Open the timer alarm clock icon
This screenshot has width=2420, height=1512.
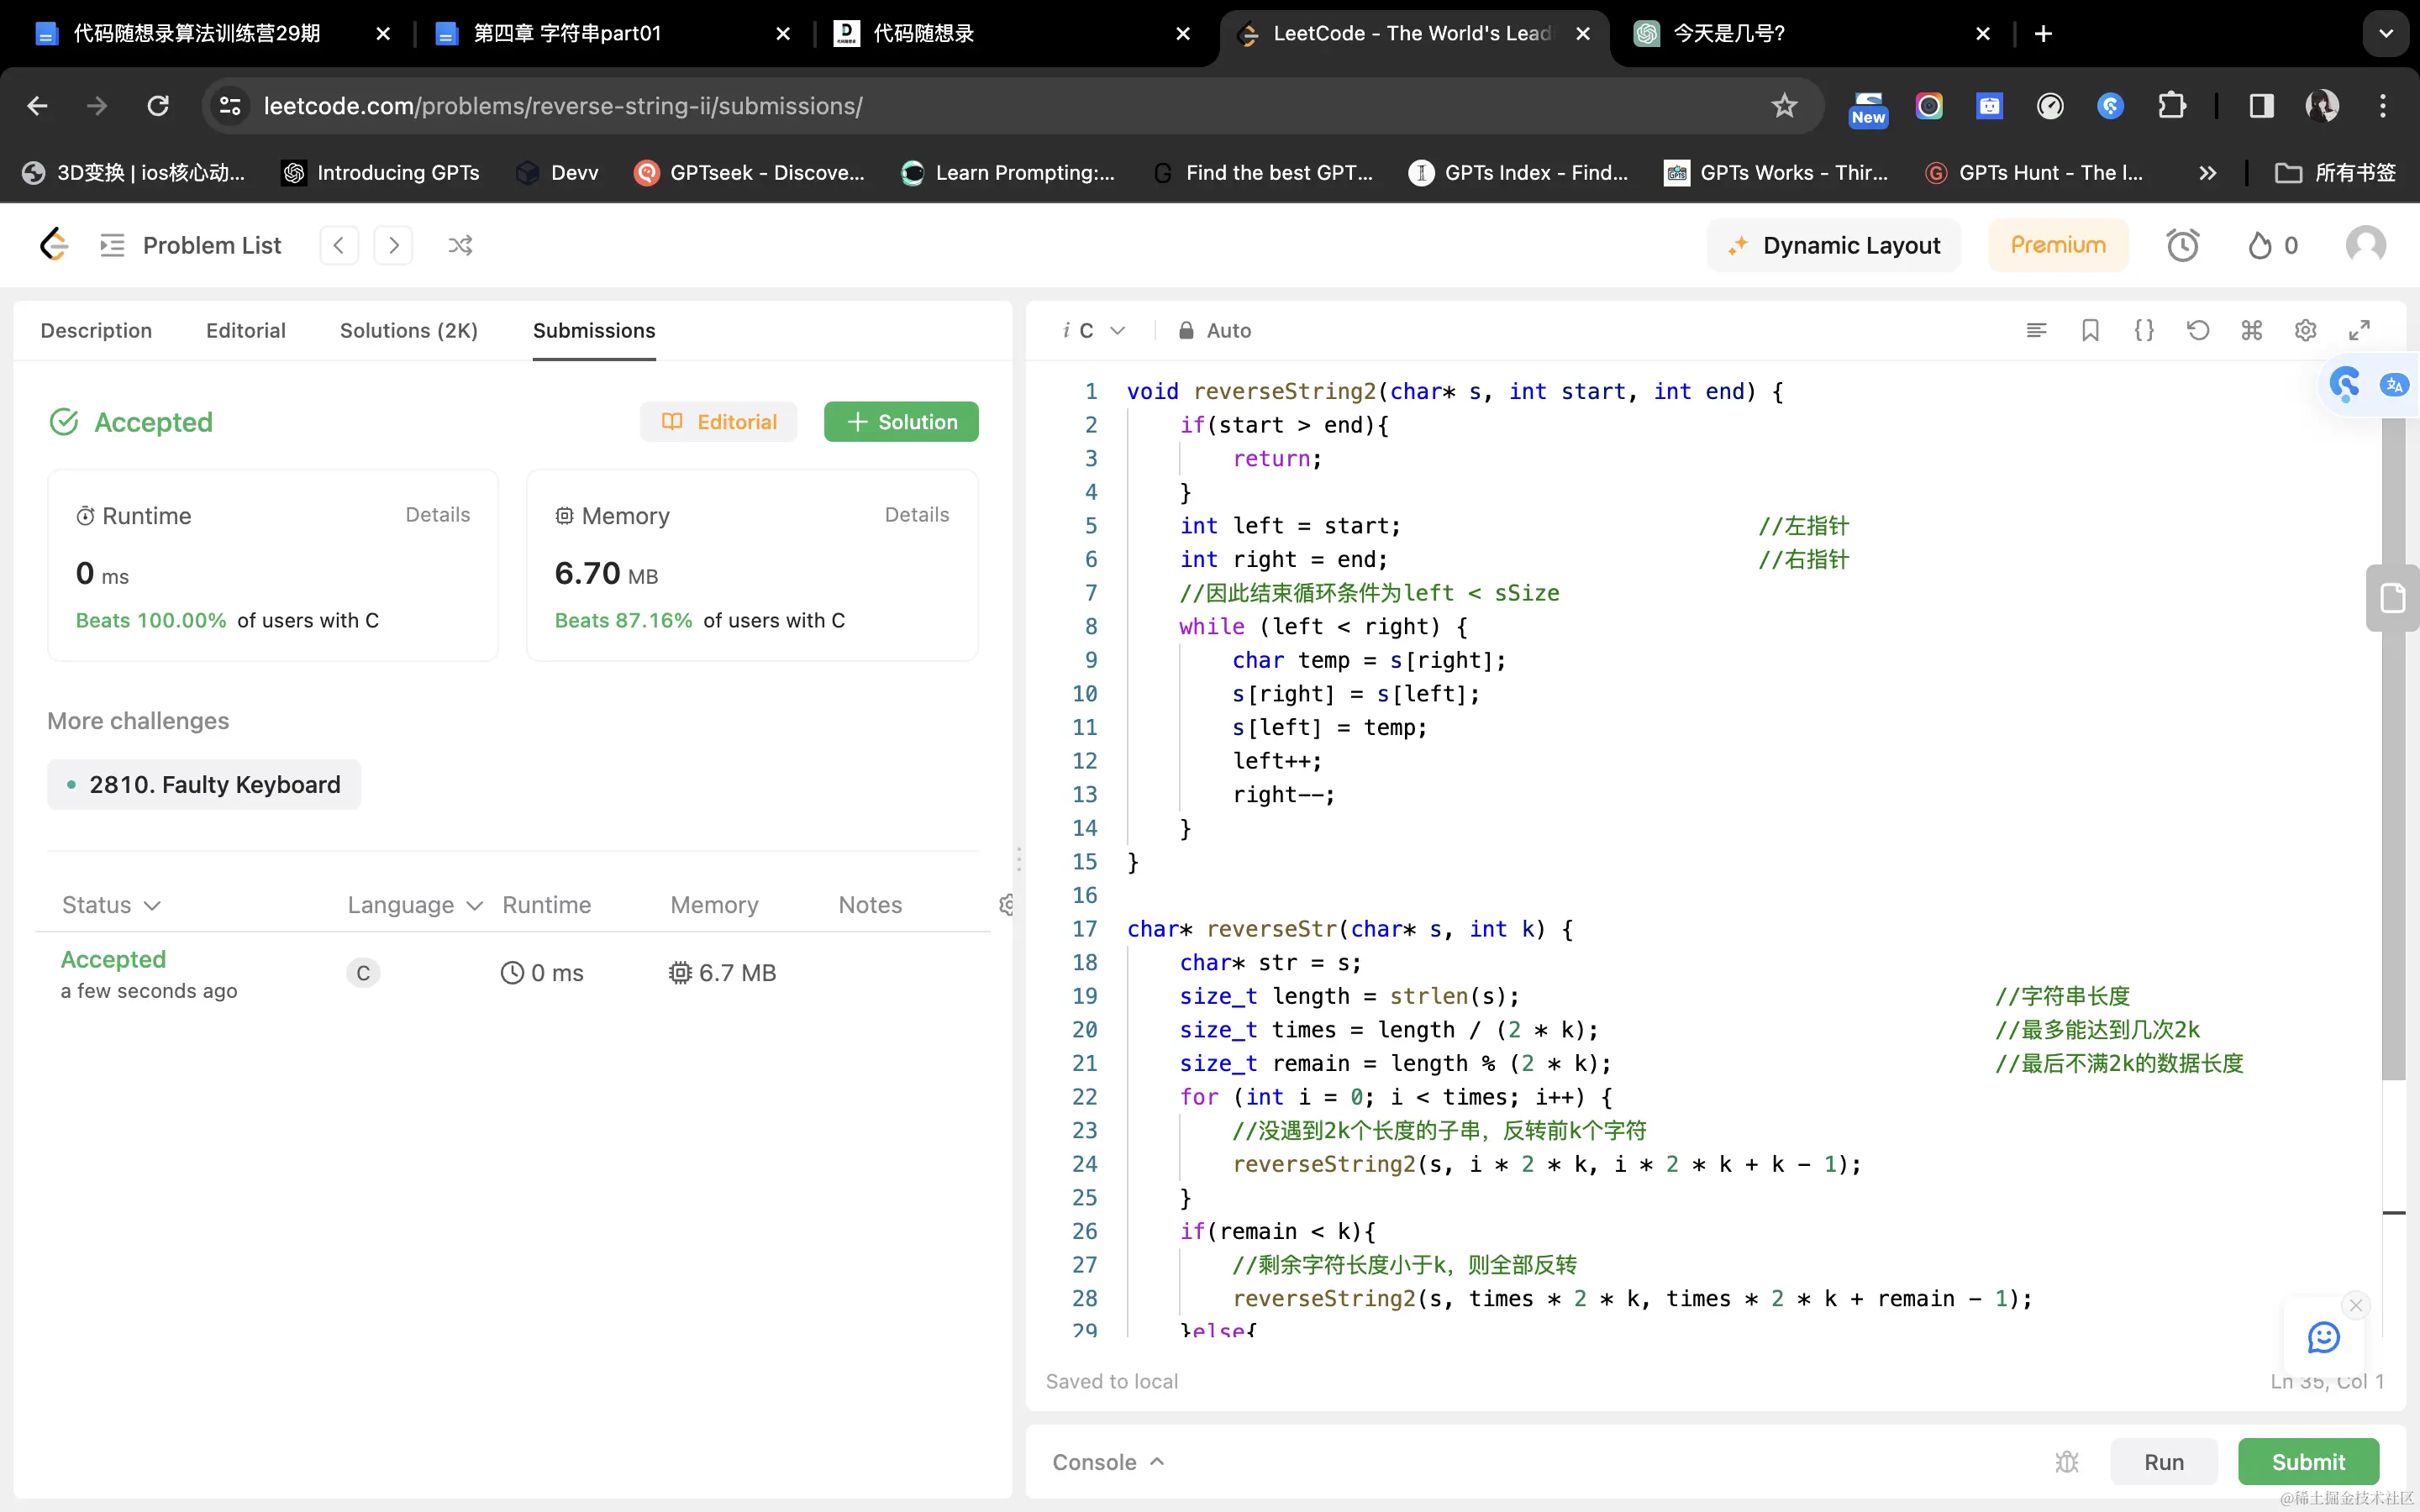click(x=2182, y=245)
